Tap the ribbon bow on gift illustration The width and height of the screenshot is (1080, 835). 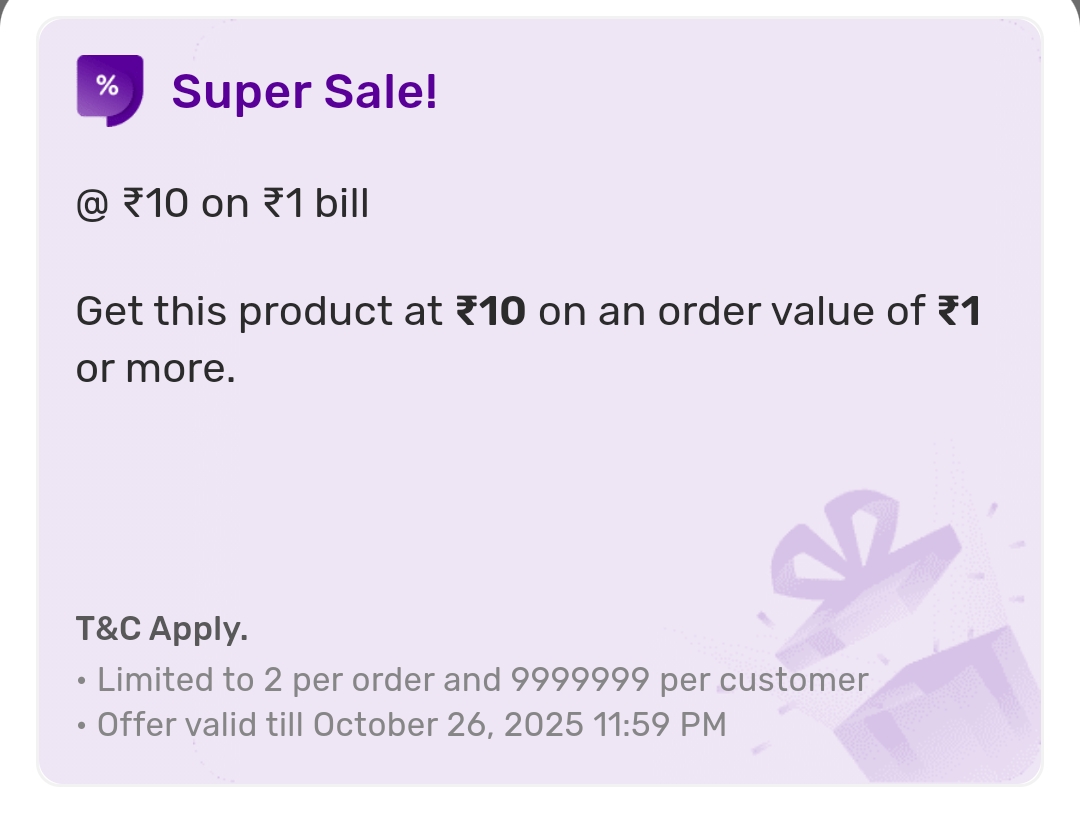pyautogui.click(x=835, y=535)
